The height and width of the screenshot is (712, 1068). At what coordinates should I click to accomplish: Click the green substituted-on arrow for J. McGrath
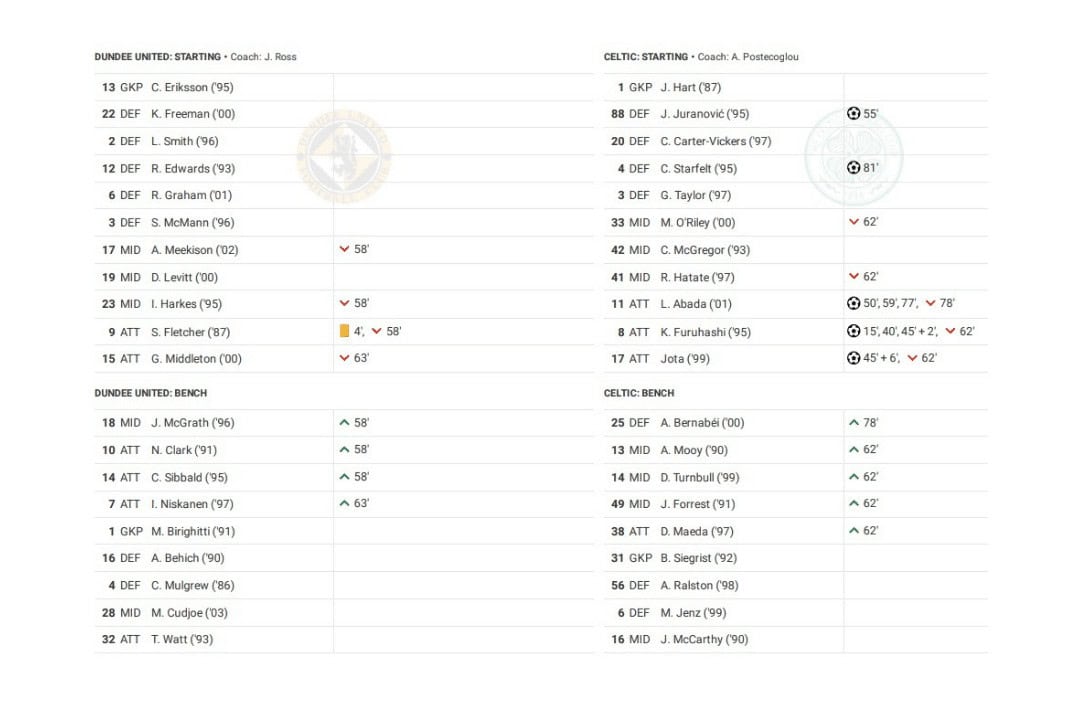click(344, 423)
